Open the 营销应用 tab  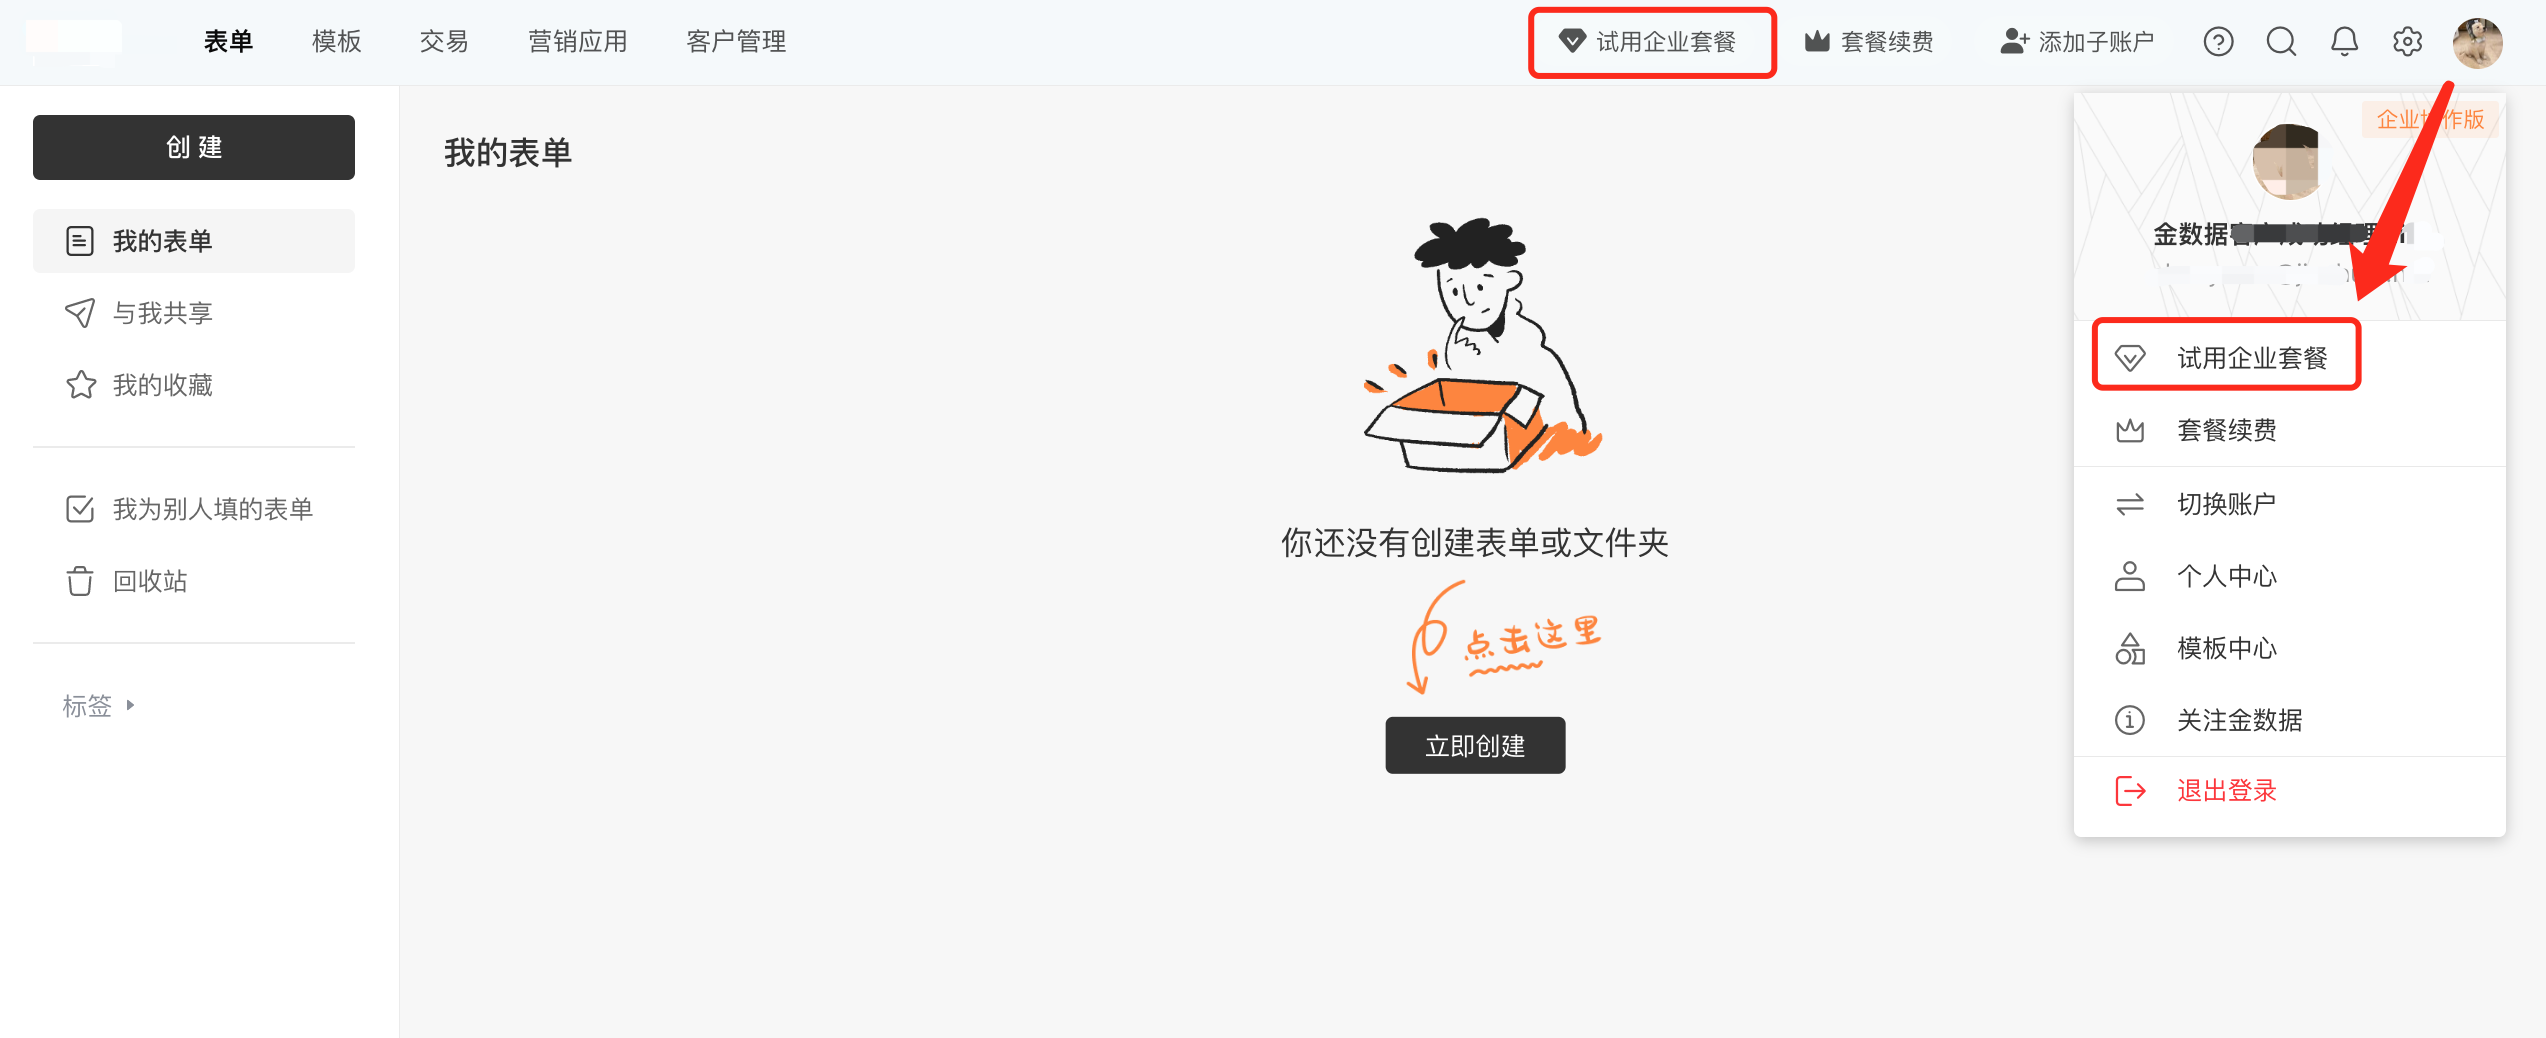pos(578,42)
